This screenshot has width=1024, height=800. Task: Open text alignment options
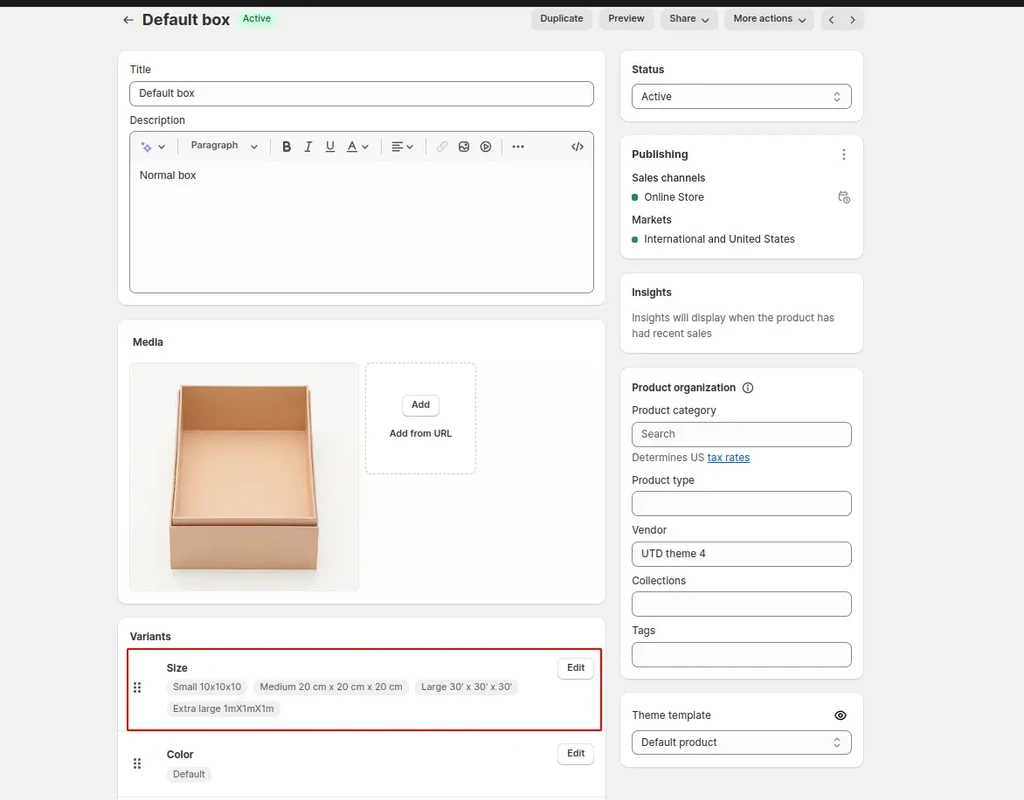tap(402, 147)
